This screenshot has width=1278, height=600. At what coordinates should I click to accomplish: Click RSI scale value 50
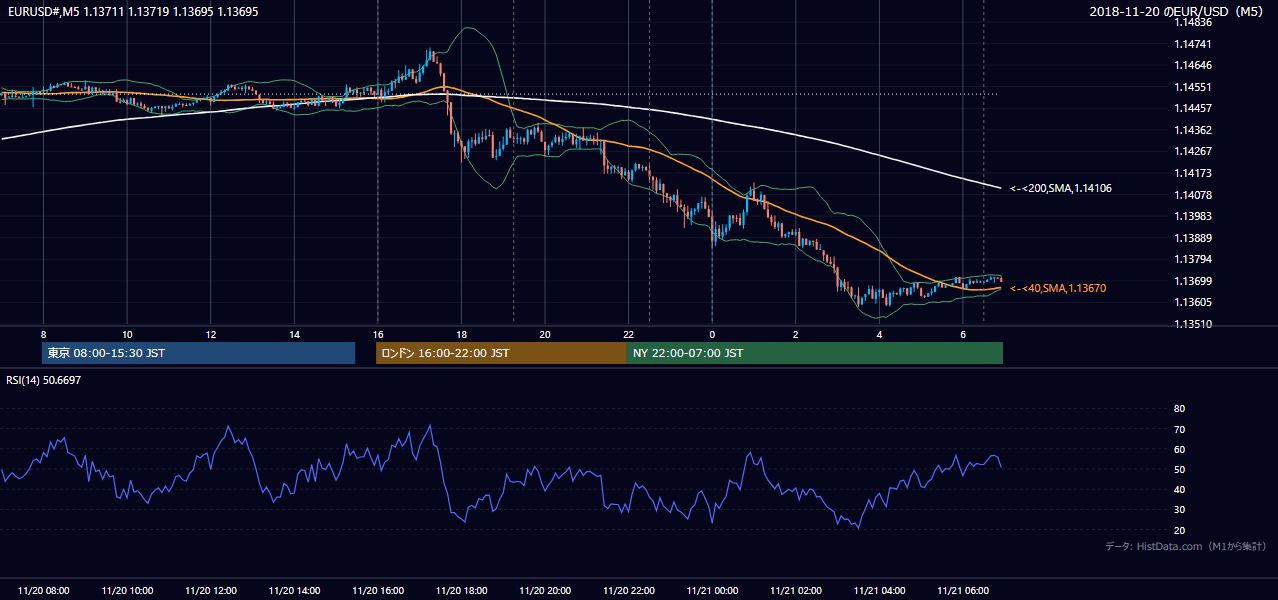1179,469
